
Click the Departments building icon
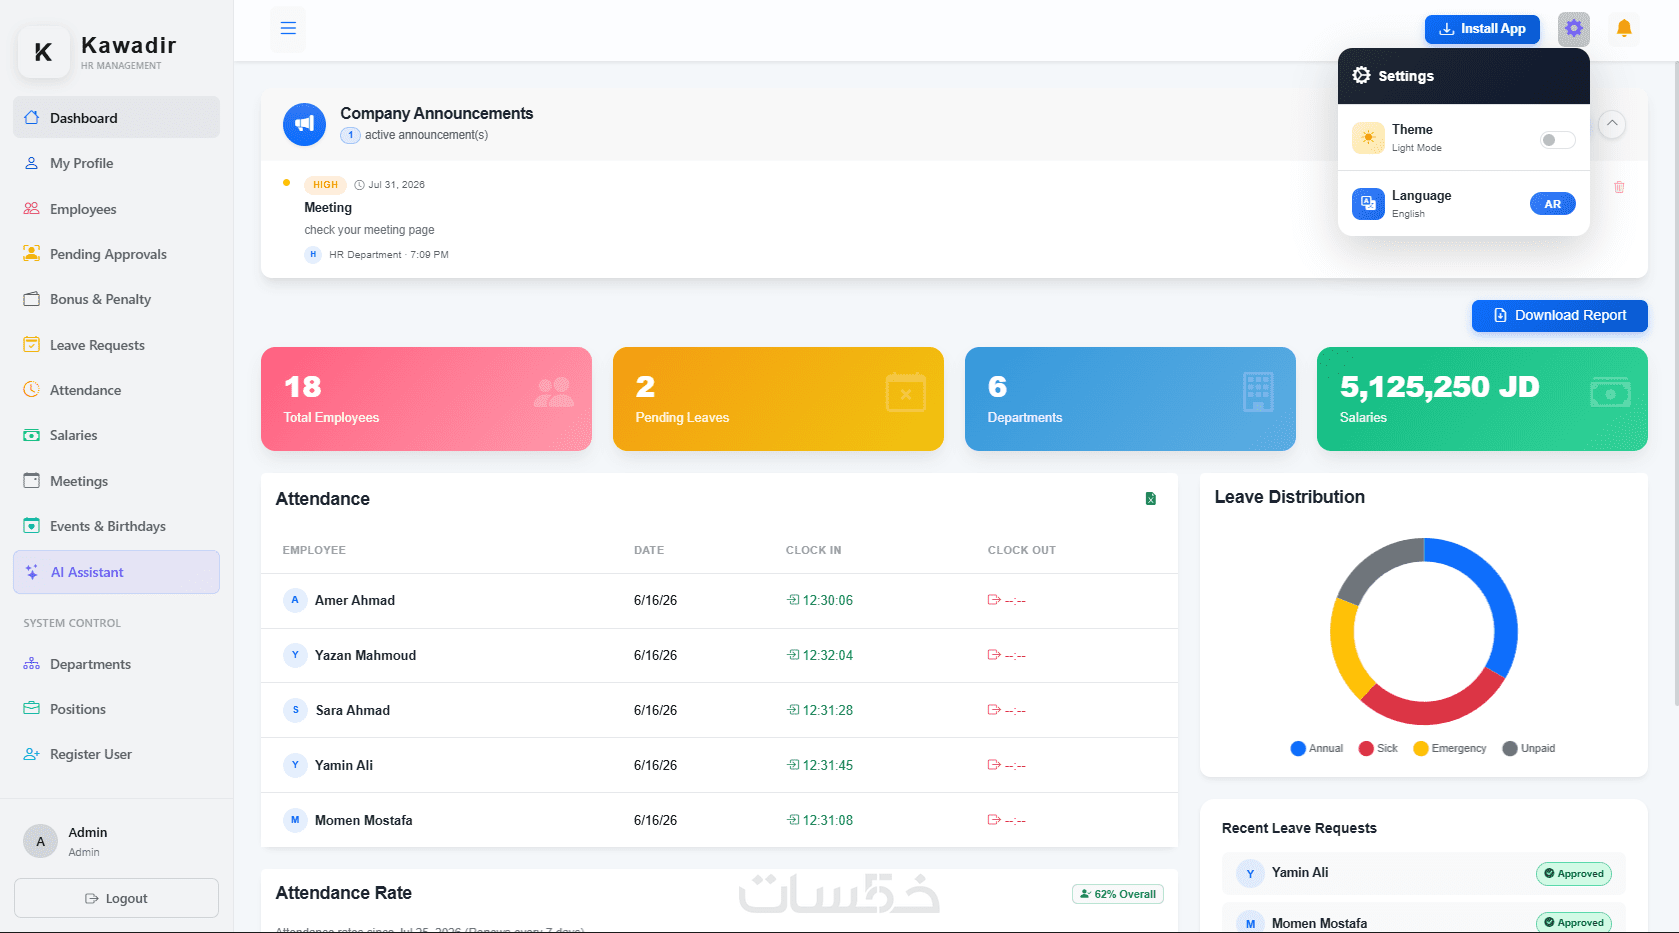[x=1258, y=392]
